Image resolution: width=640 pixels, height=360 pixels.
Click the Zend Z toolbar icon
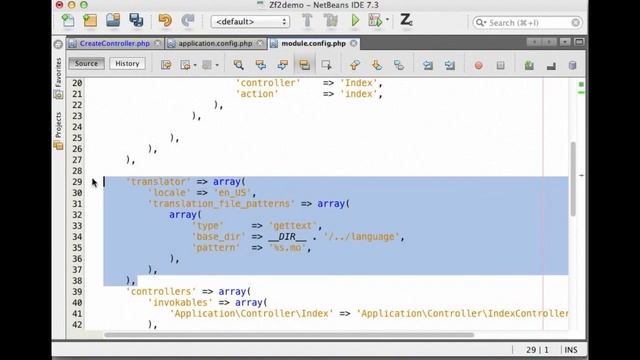[406, 20]
